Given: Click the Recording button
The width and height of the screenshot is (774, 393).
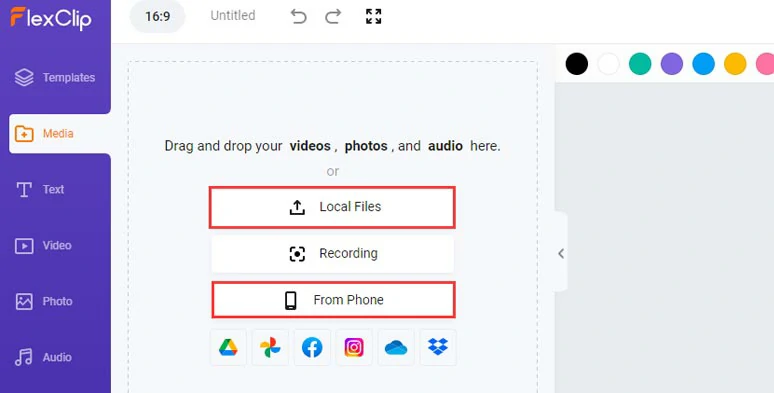Looking at the screenshot, I should tap(332, 253).
